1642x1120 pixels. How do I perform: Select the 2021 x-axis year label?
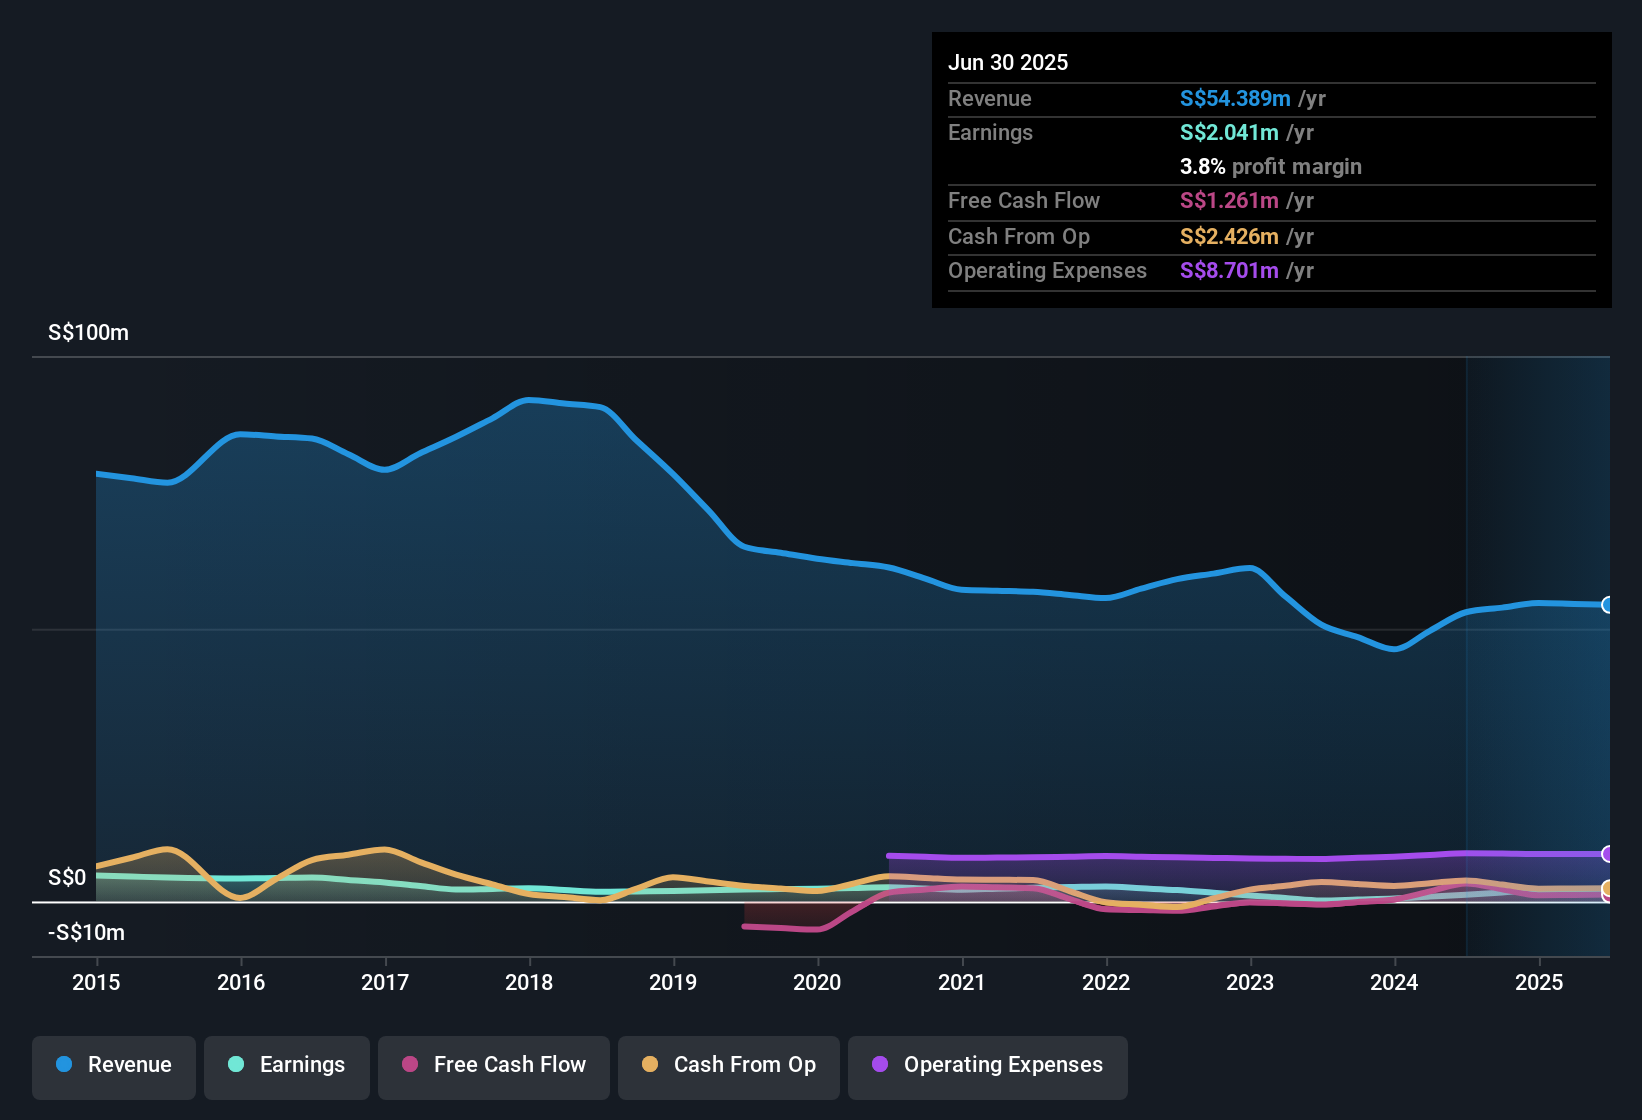coord(962,982)
